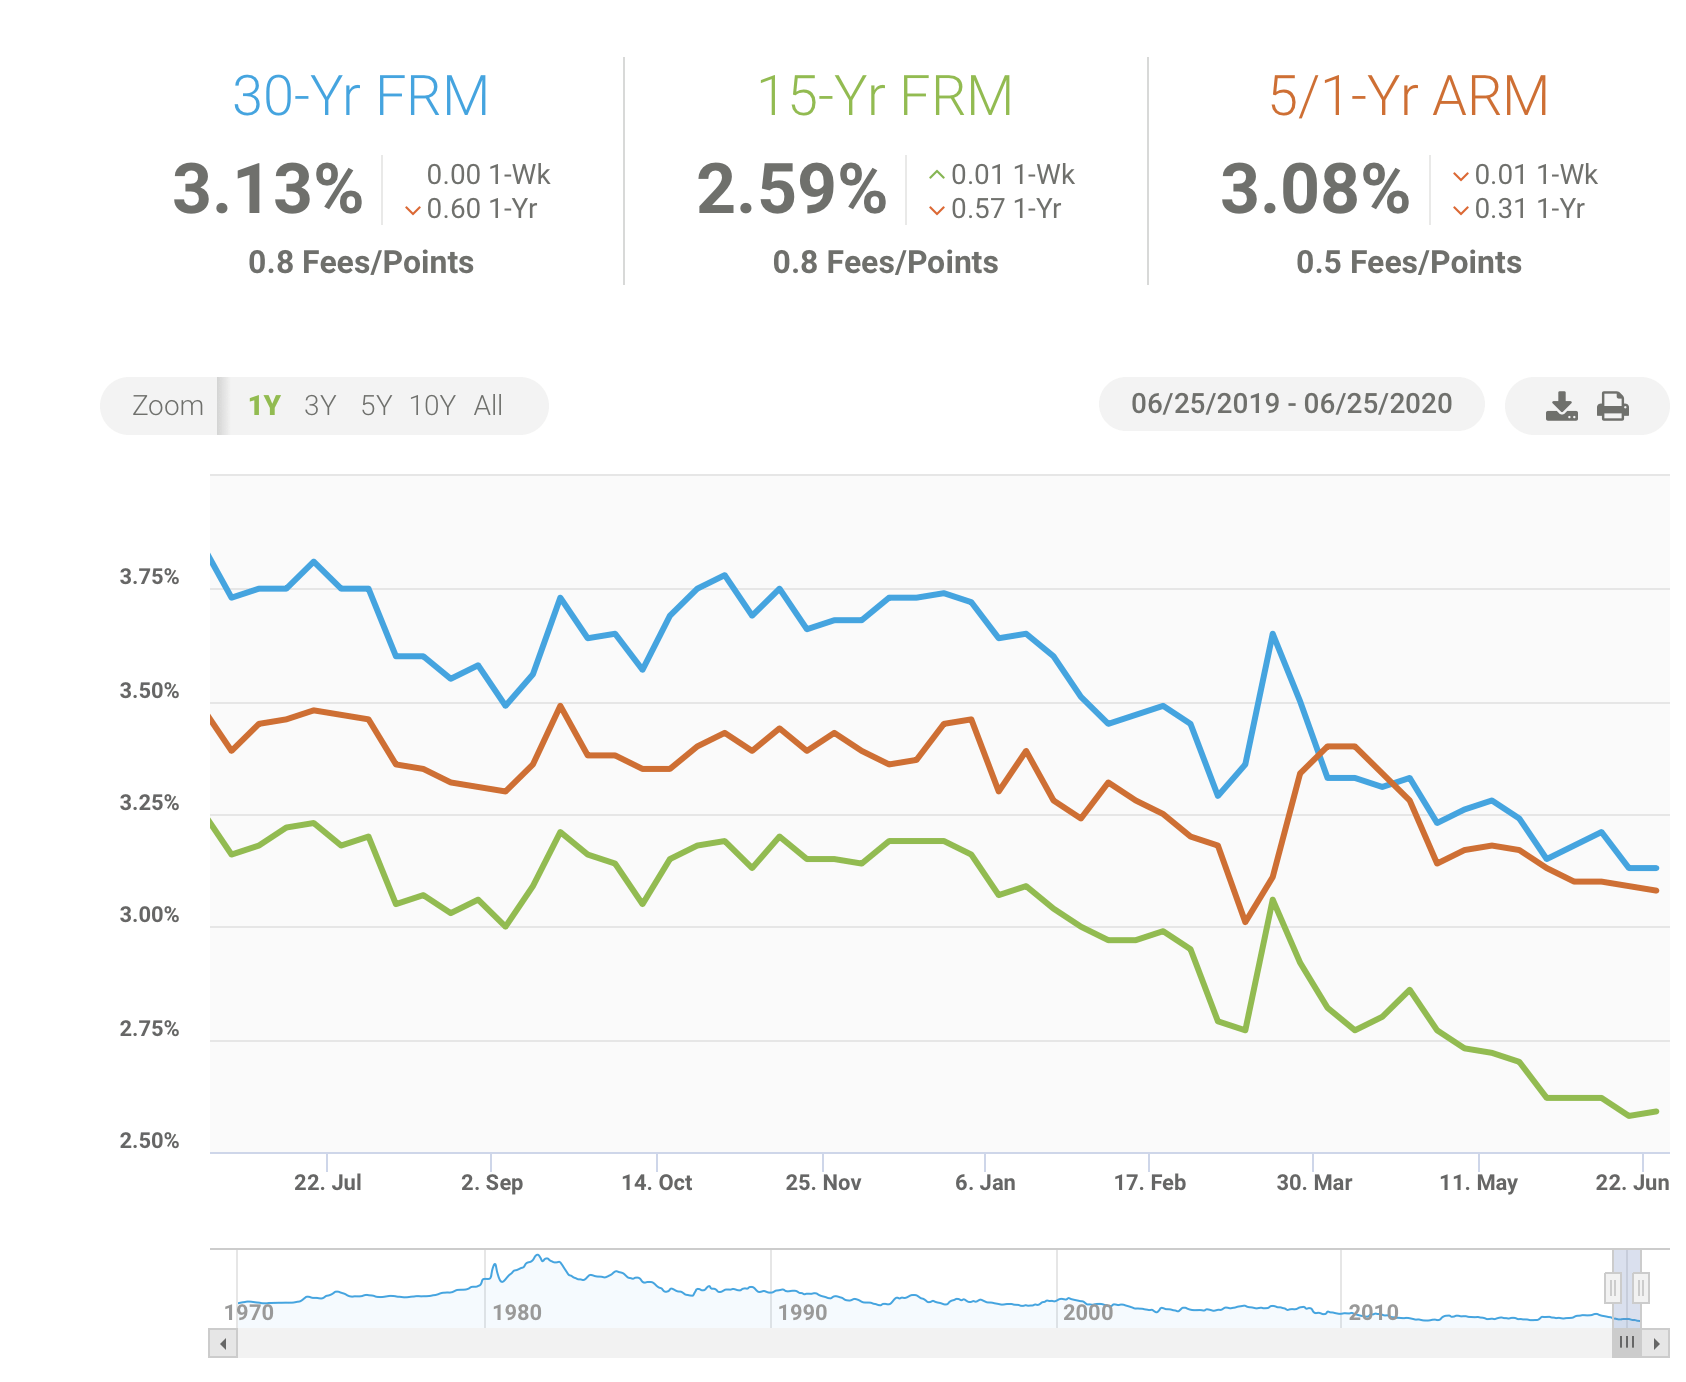Screen dimensions: 1686x1382
Task: Click the down arrow beside 0.57 1-Yr
Action: [935, 210]
